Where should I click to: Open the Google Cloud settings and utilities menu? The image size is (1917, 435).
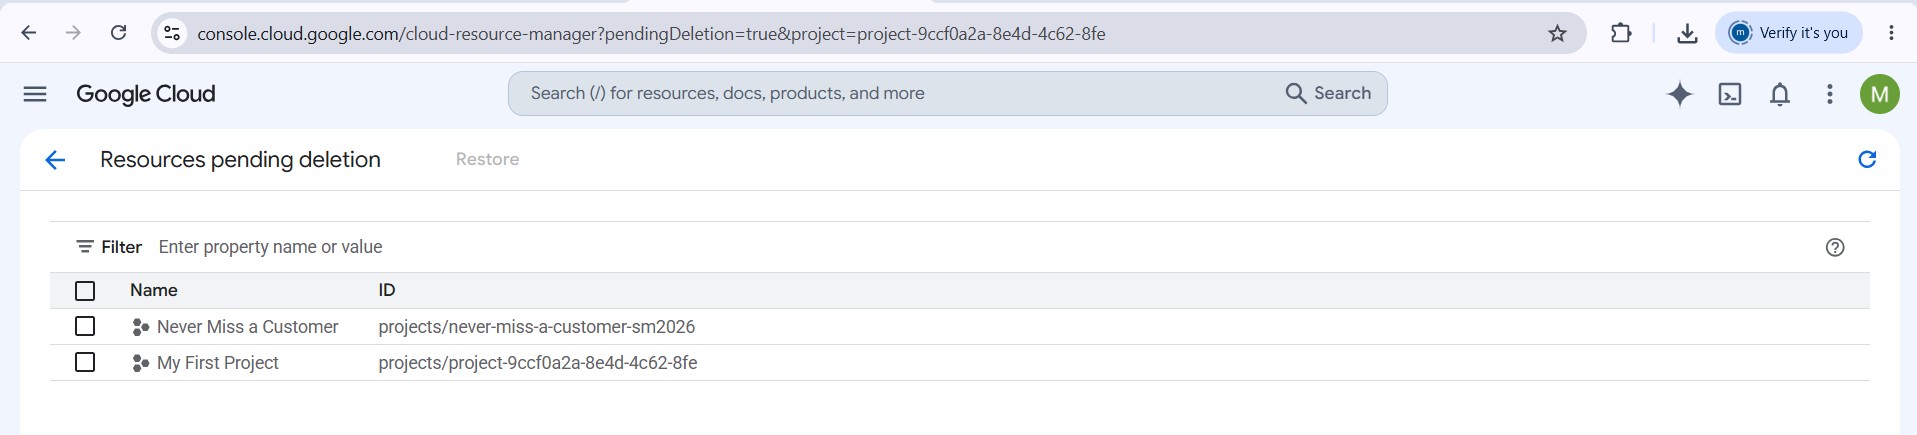1829,94
